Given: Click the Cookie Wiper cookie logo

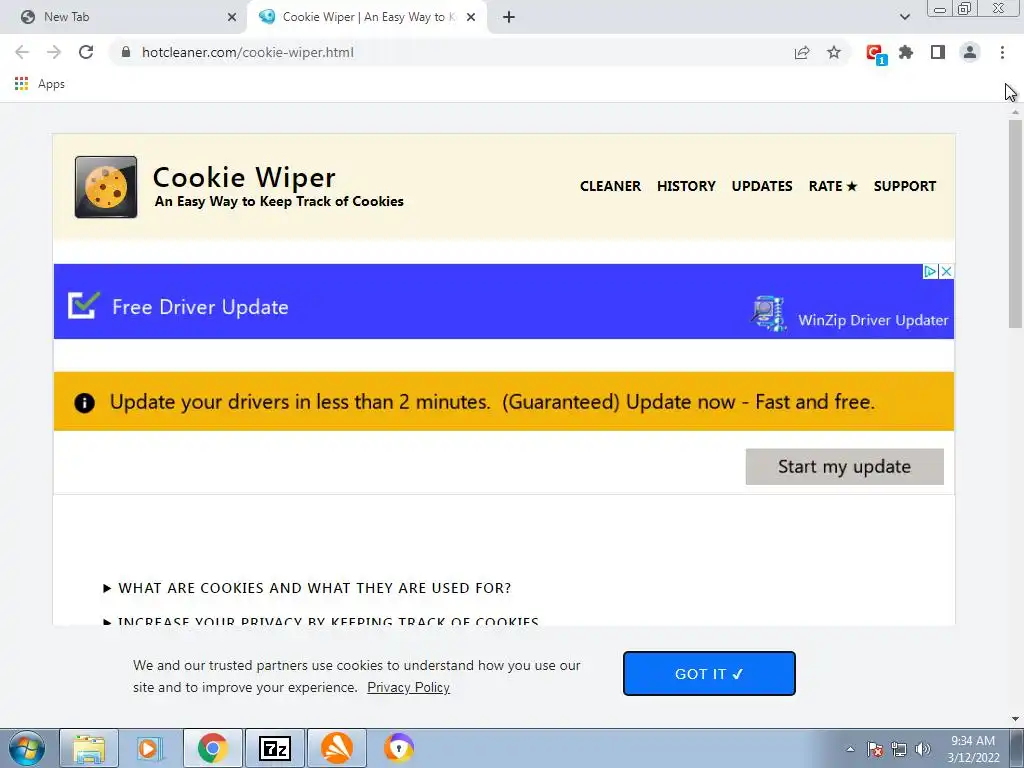Looking at the screenshot, I should click(106, 187).
